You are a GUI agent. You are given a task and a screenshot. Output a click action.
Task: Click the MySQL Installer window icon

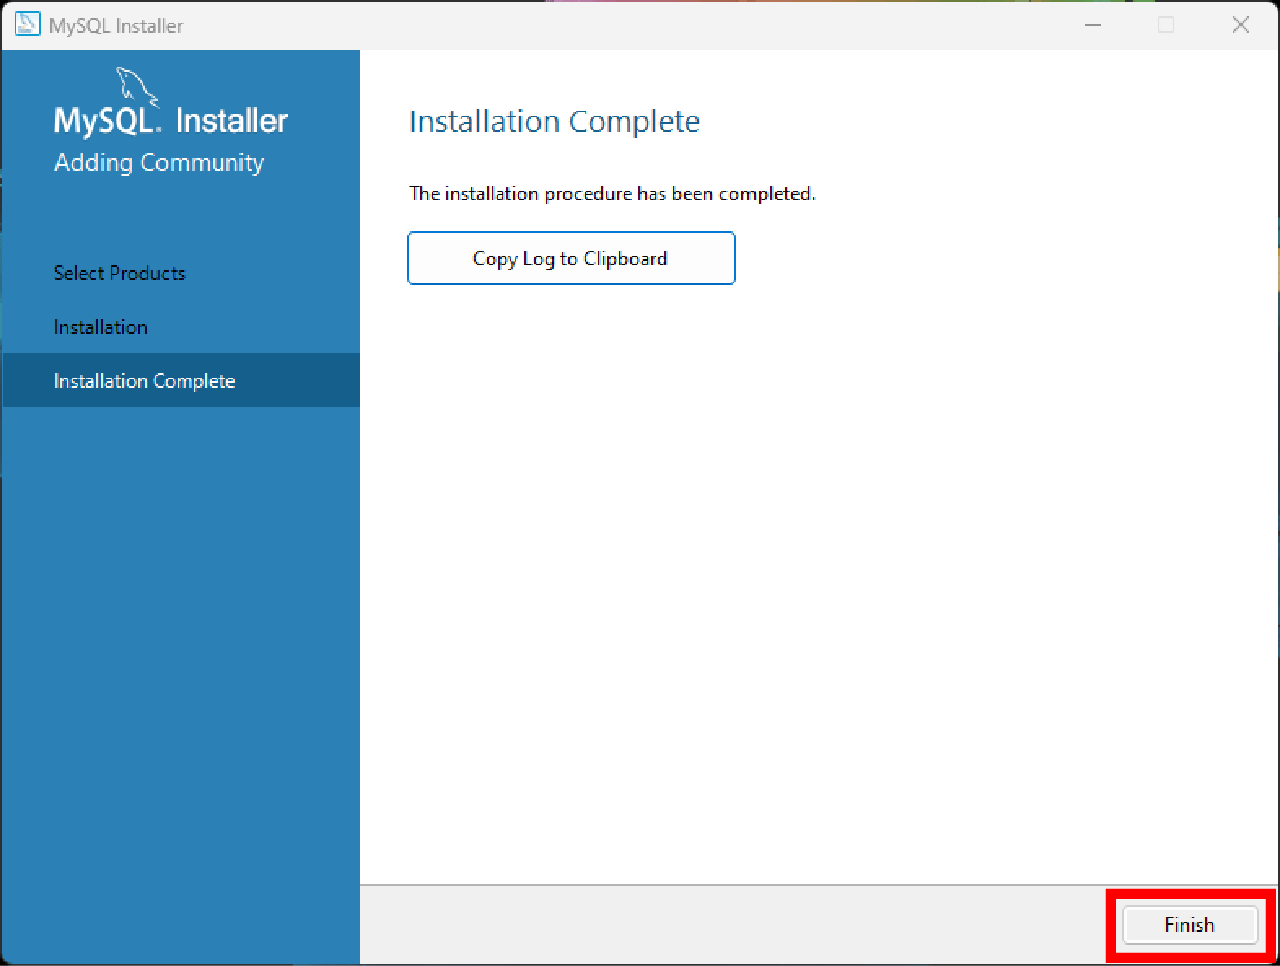point(26,24)
